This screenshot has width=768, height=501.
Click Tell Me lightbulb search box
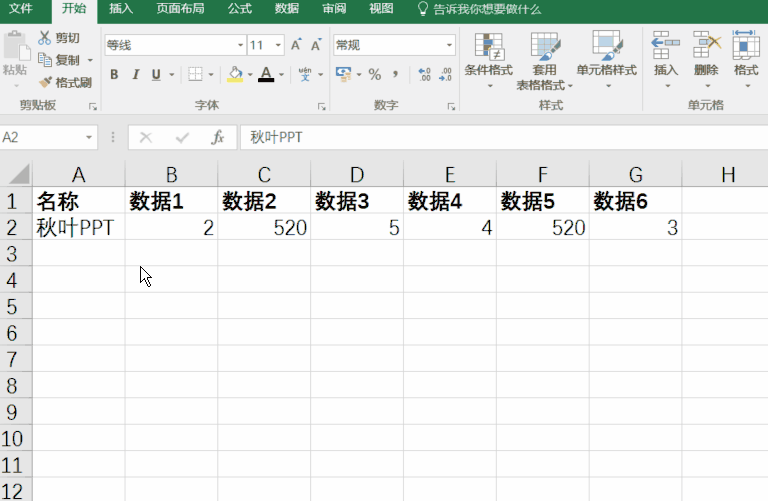479,9
